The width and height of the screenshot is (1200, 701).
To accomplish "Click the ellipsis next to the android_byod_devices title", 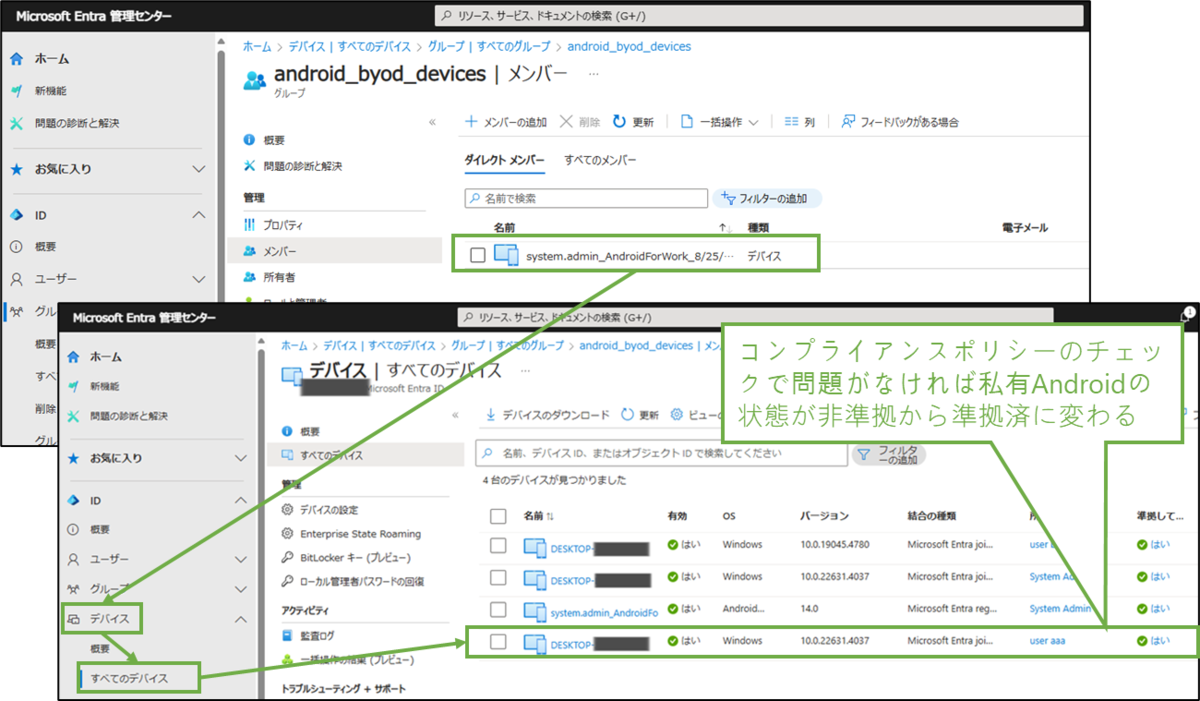I will pyautogui.click(x=594, y=74).
